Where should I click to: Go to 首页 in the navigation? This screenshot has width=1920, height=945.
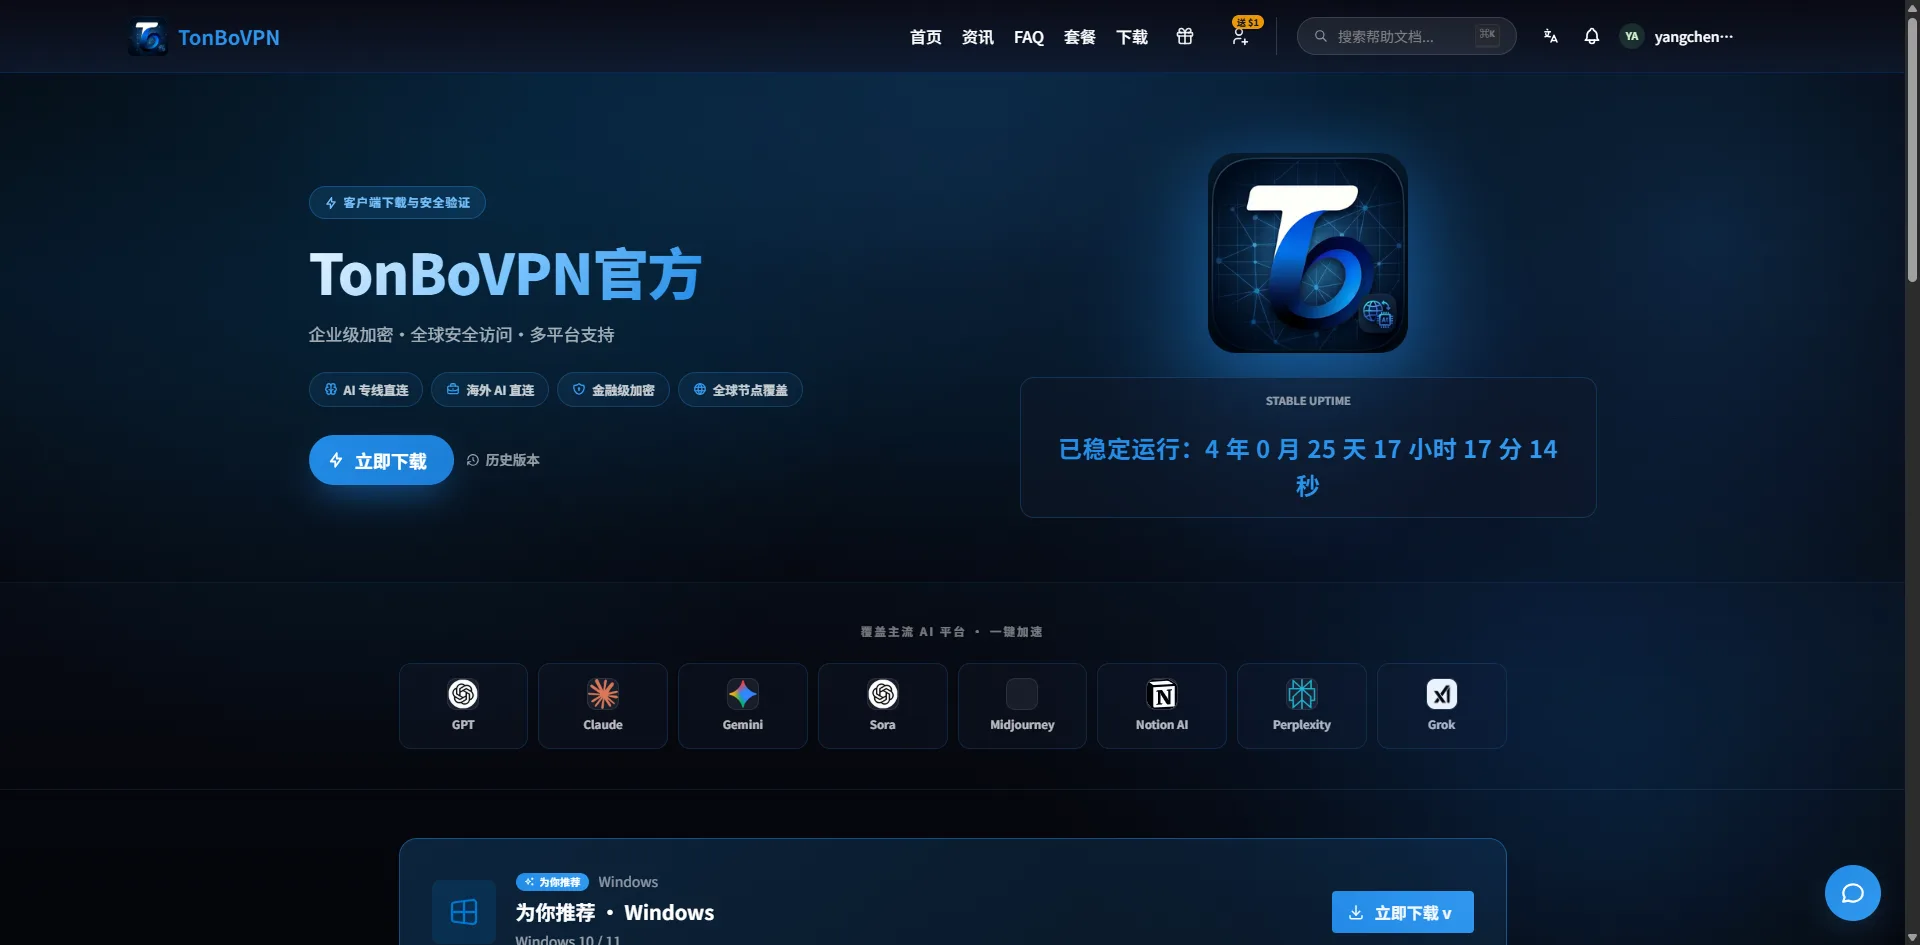[925, 37]
